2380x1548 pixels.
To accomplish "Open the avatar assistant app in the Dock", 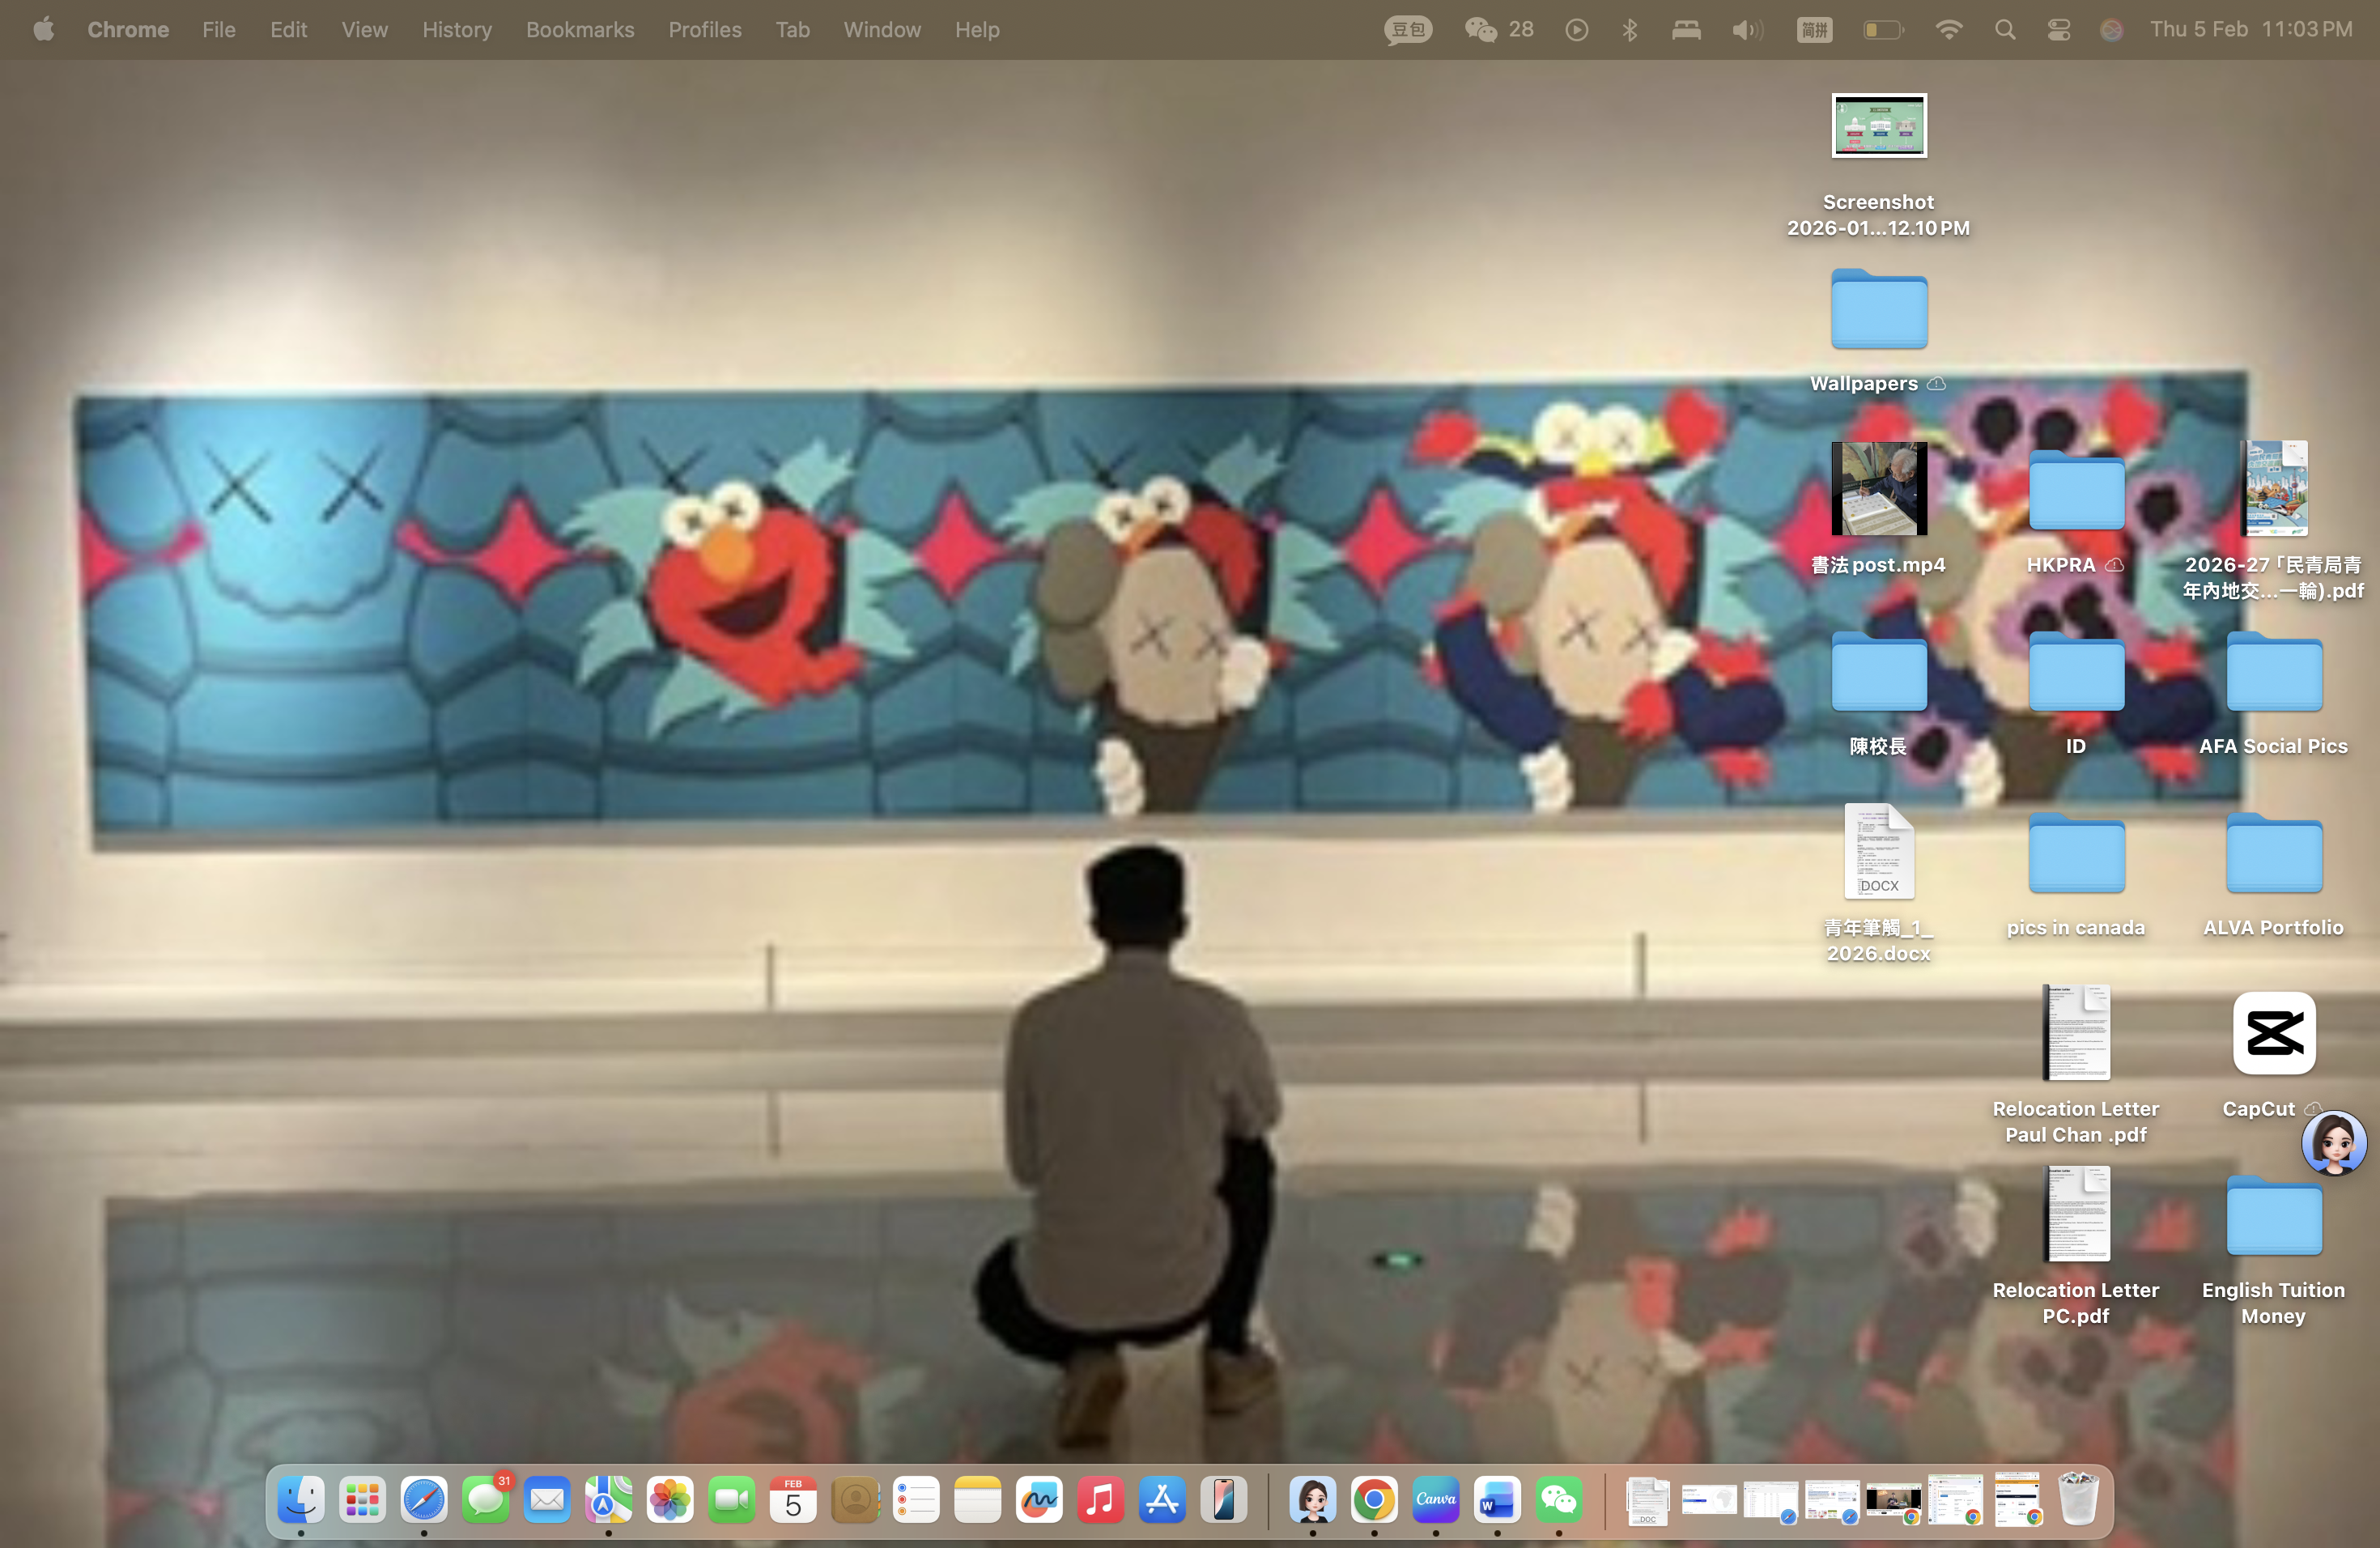I will coord(1313,1500).
